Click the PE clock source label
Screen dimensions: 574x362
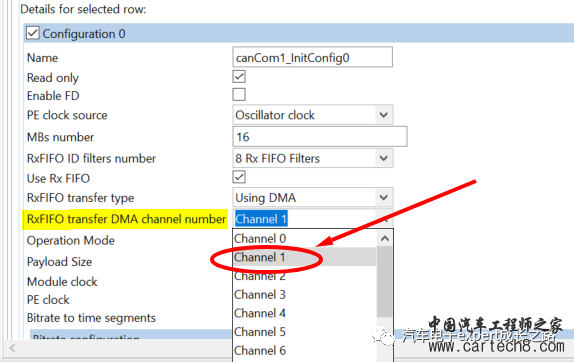click(x=67, y=115)
